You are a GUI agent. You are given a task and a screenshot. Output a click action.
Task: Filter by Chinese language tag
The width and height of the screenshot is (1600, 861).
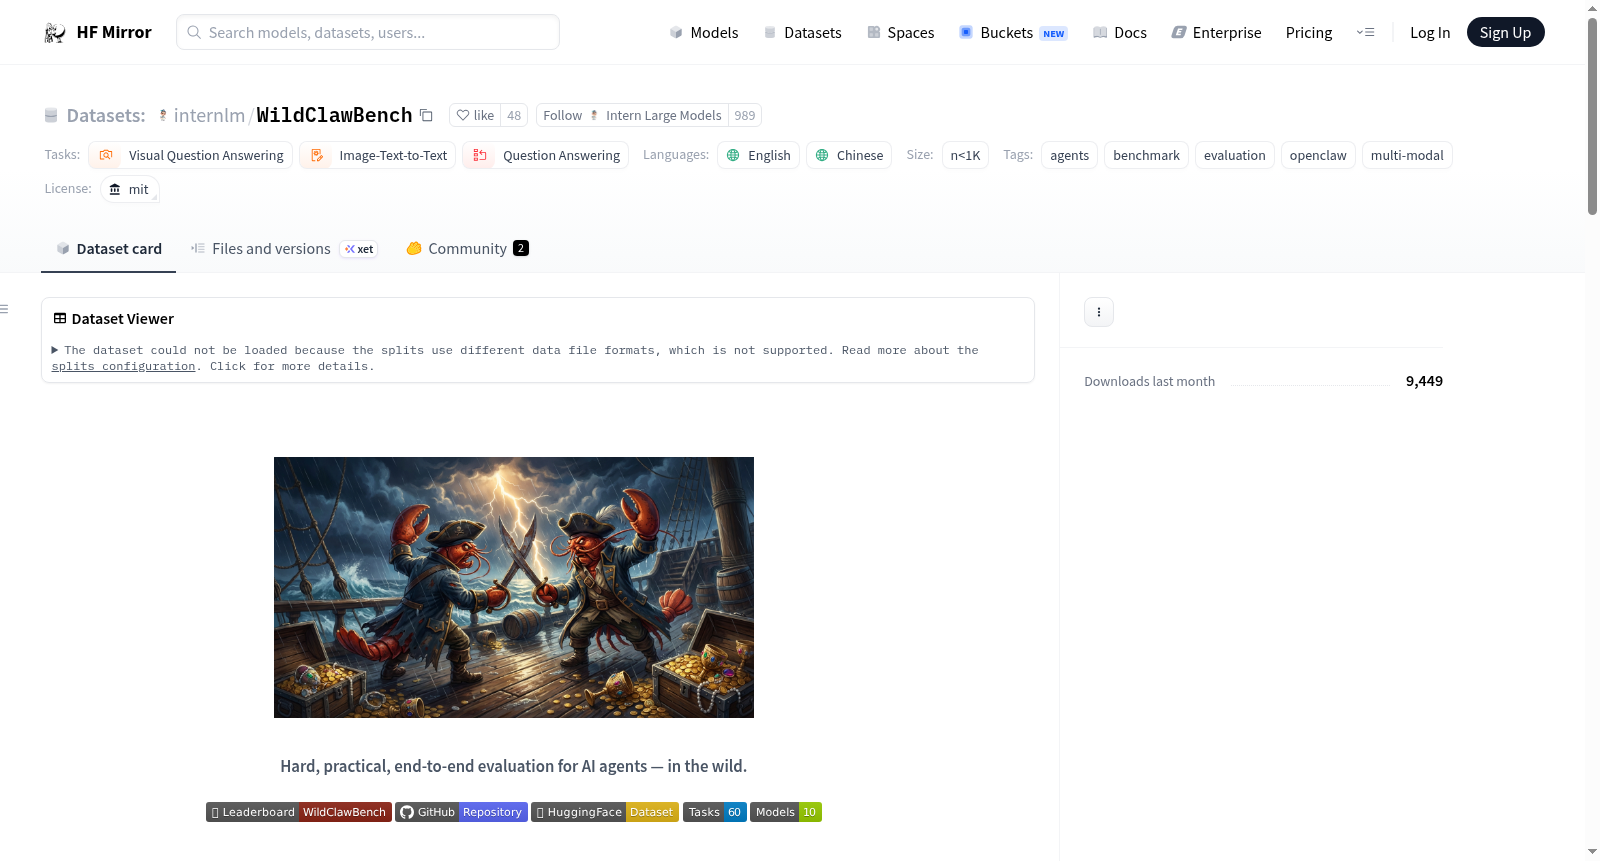tap(849, 155)
